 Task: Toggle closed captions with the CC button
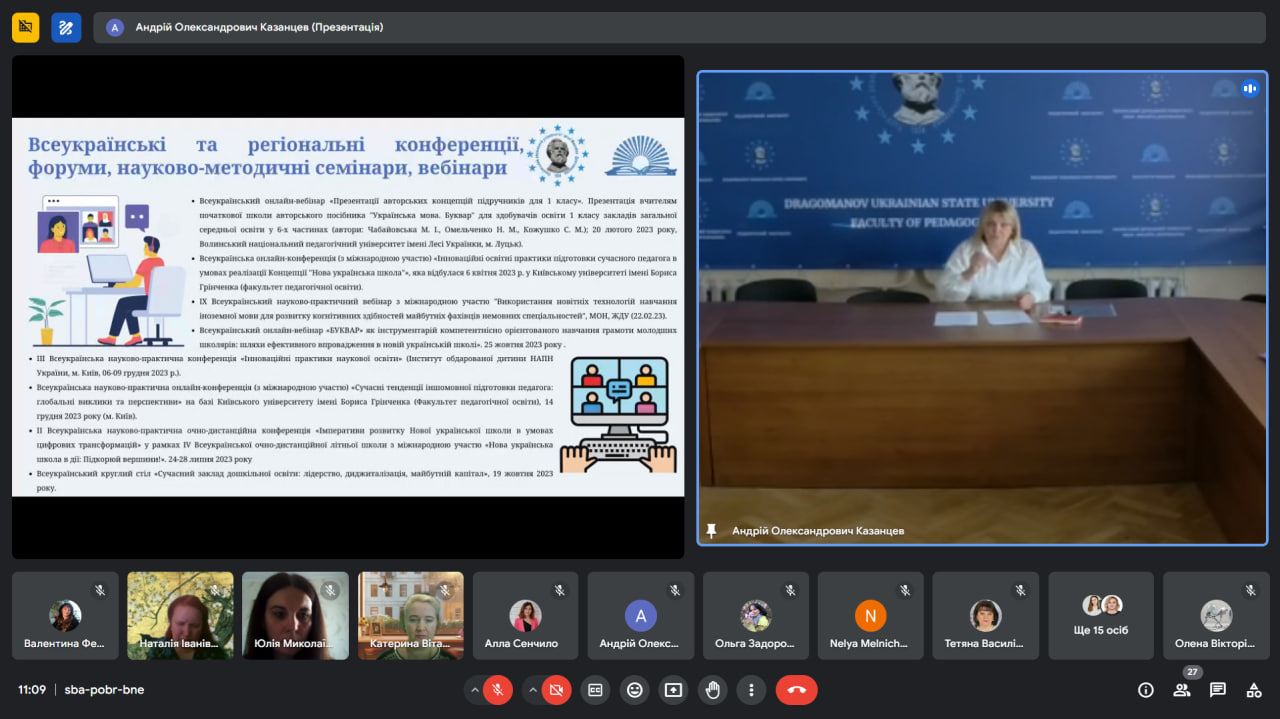595,690
